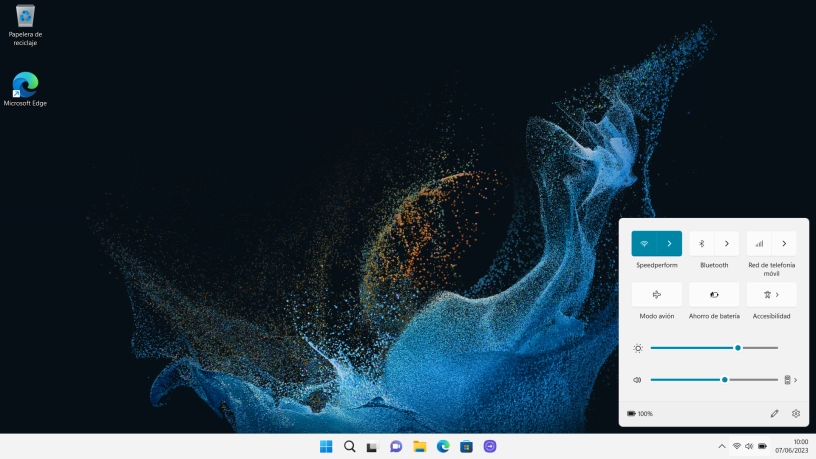Toggle mobile network signal button
Screen dimensions: 816x459
[x=759, y=244]
